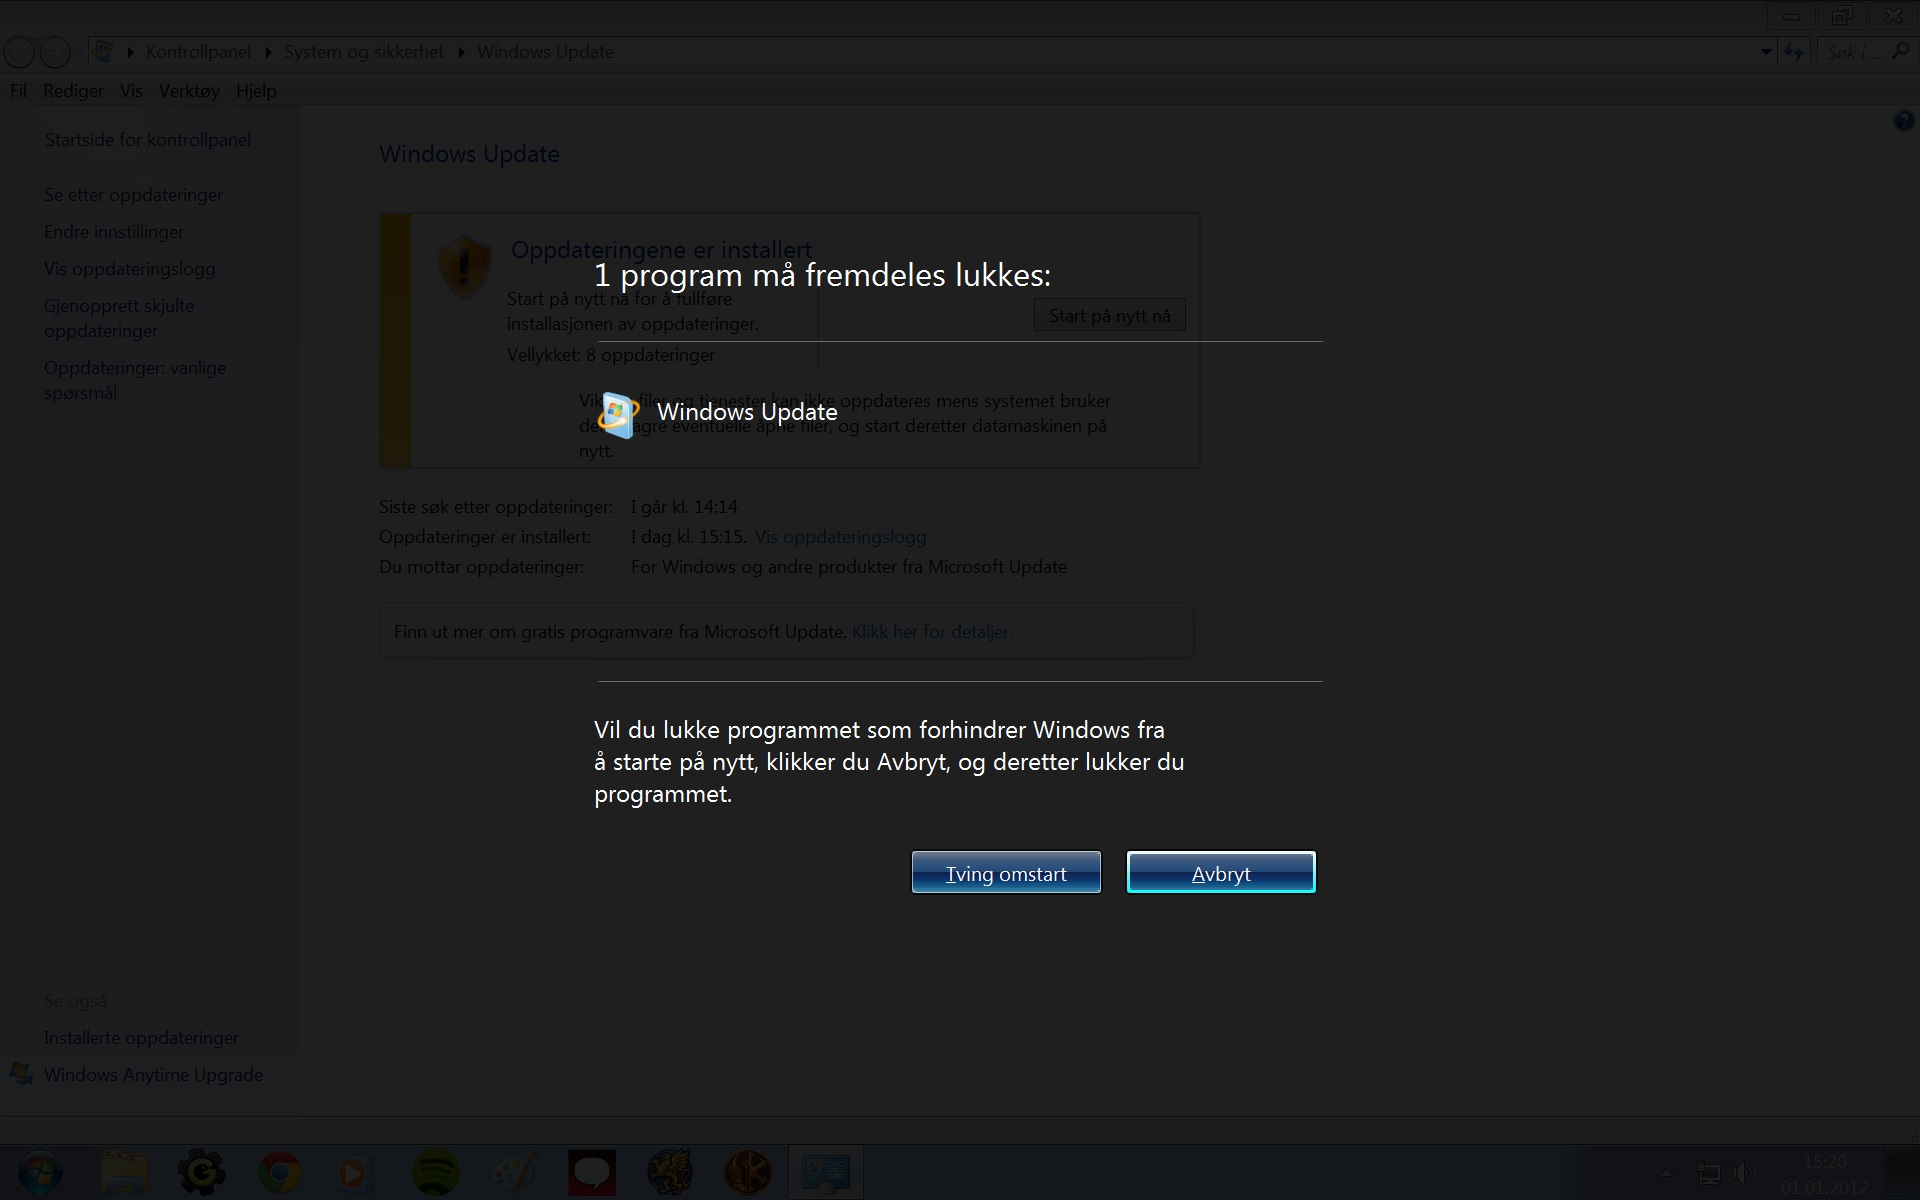This screenshot has width=1920, height=1200.
Task: Click the network tray icon
Action: (x=1710, y=1173)
